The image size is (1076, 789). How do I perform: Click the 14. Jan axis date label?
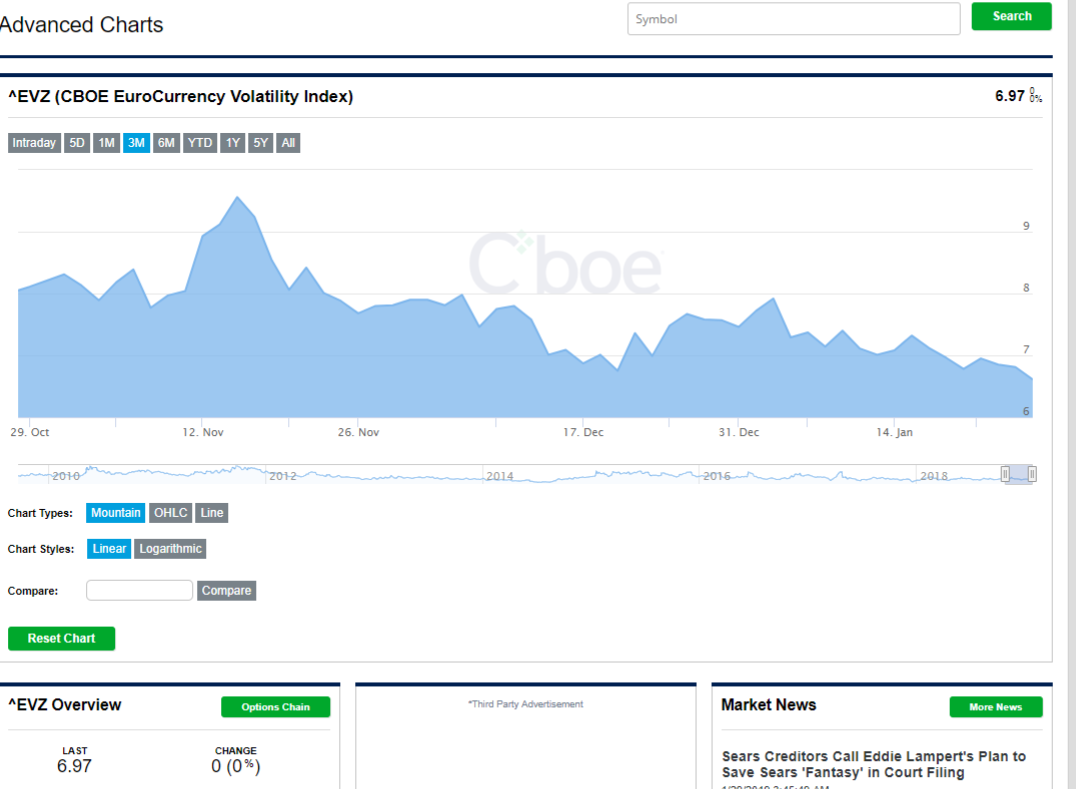[x=895, y=432]
